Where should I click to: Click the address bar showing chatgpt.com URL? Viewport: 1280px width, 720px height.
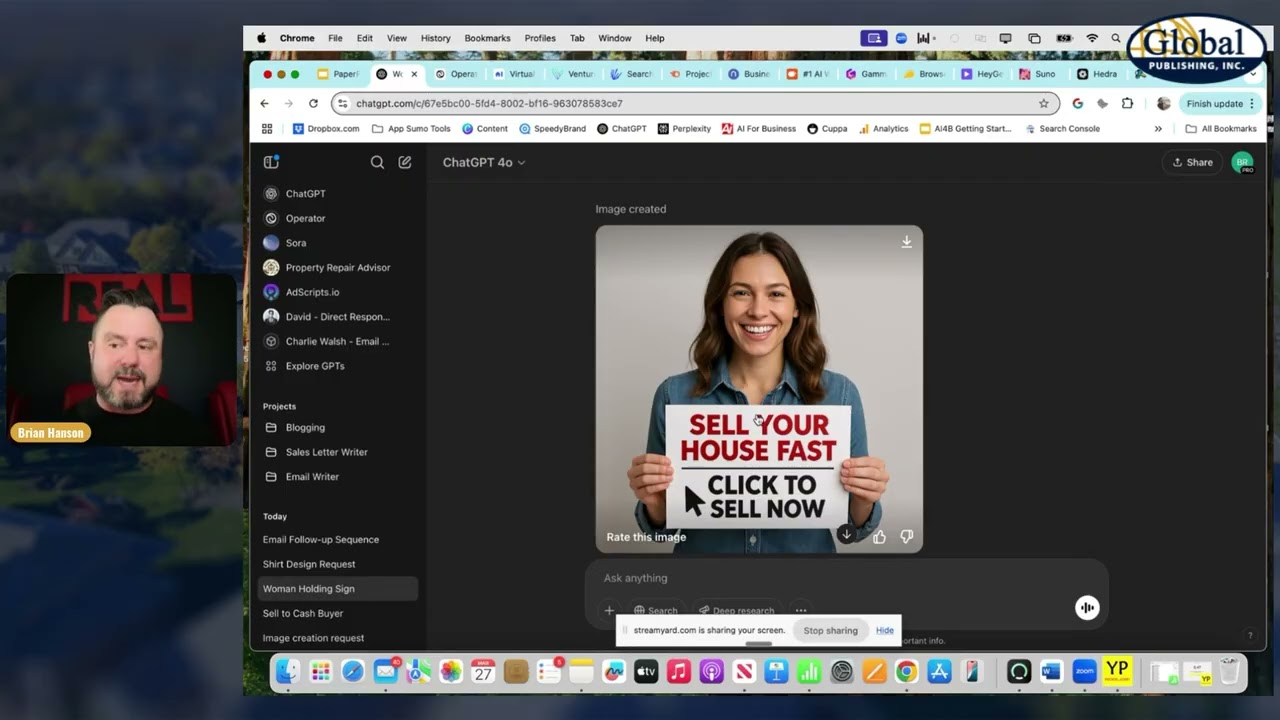pos(694,103)
